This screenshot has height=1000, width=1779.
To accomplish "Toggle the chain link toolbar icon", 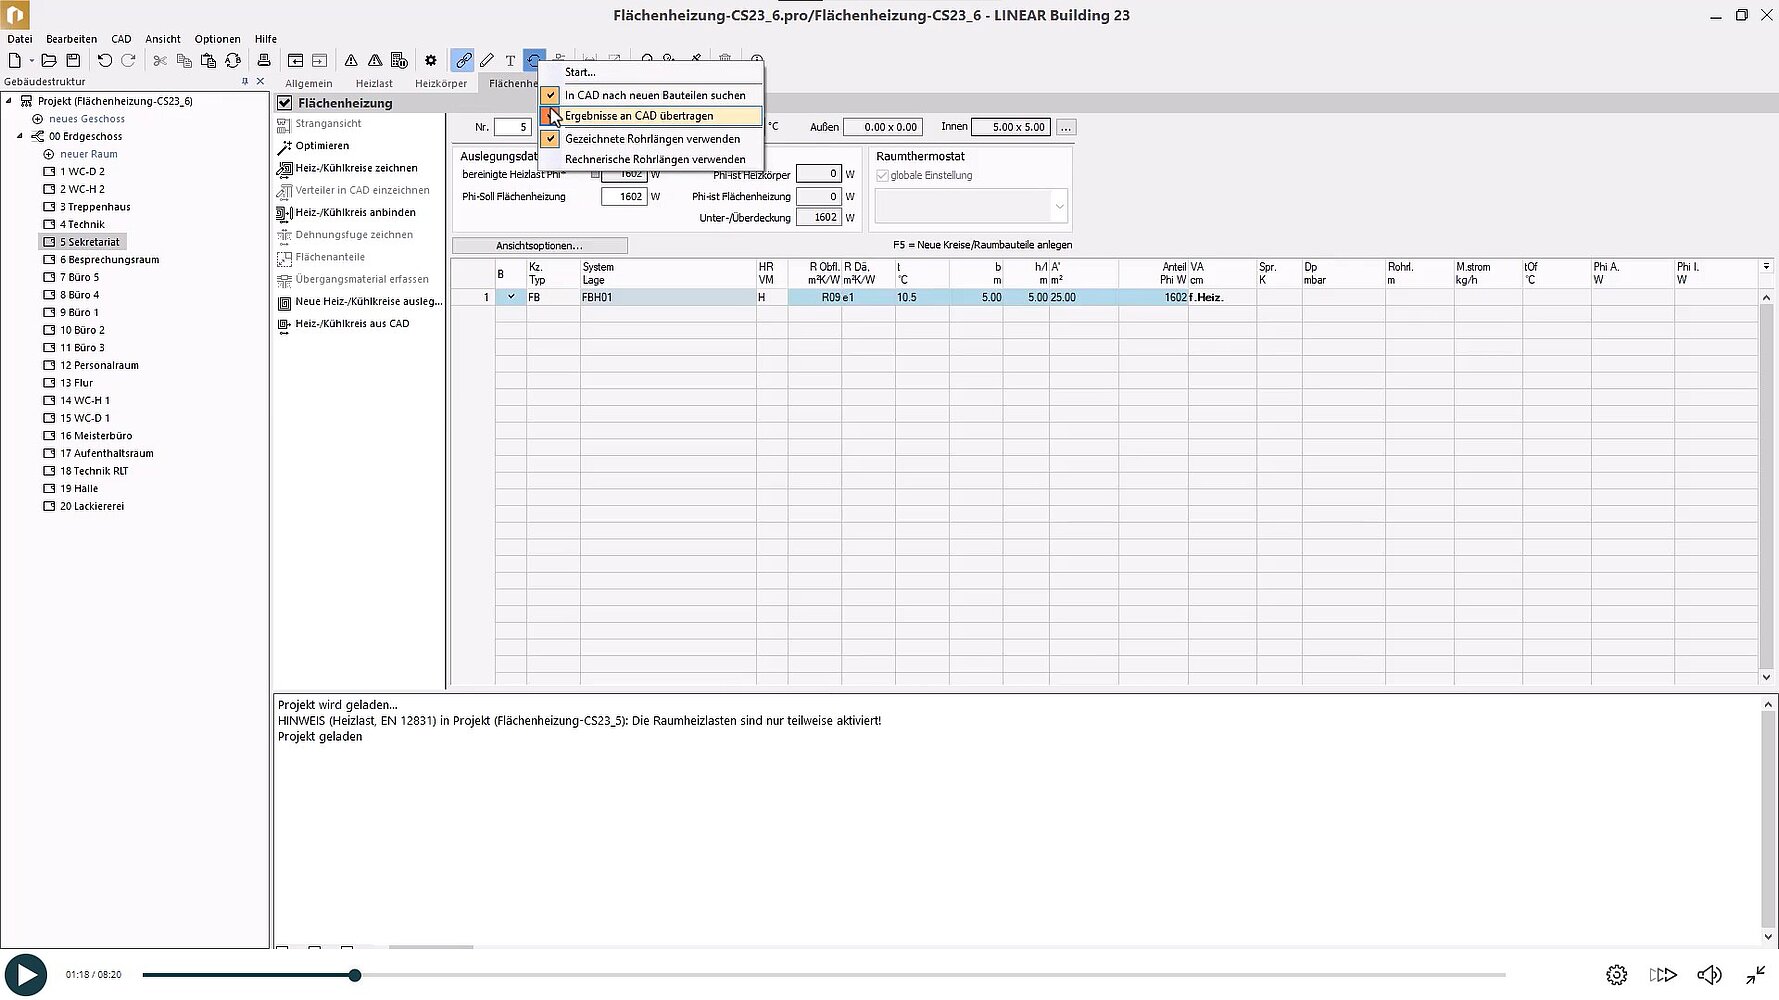I will point(462,61).
